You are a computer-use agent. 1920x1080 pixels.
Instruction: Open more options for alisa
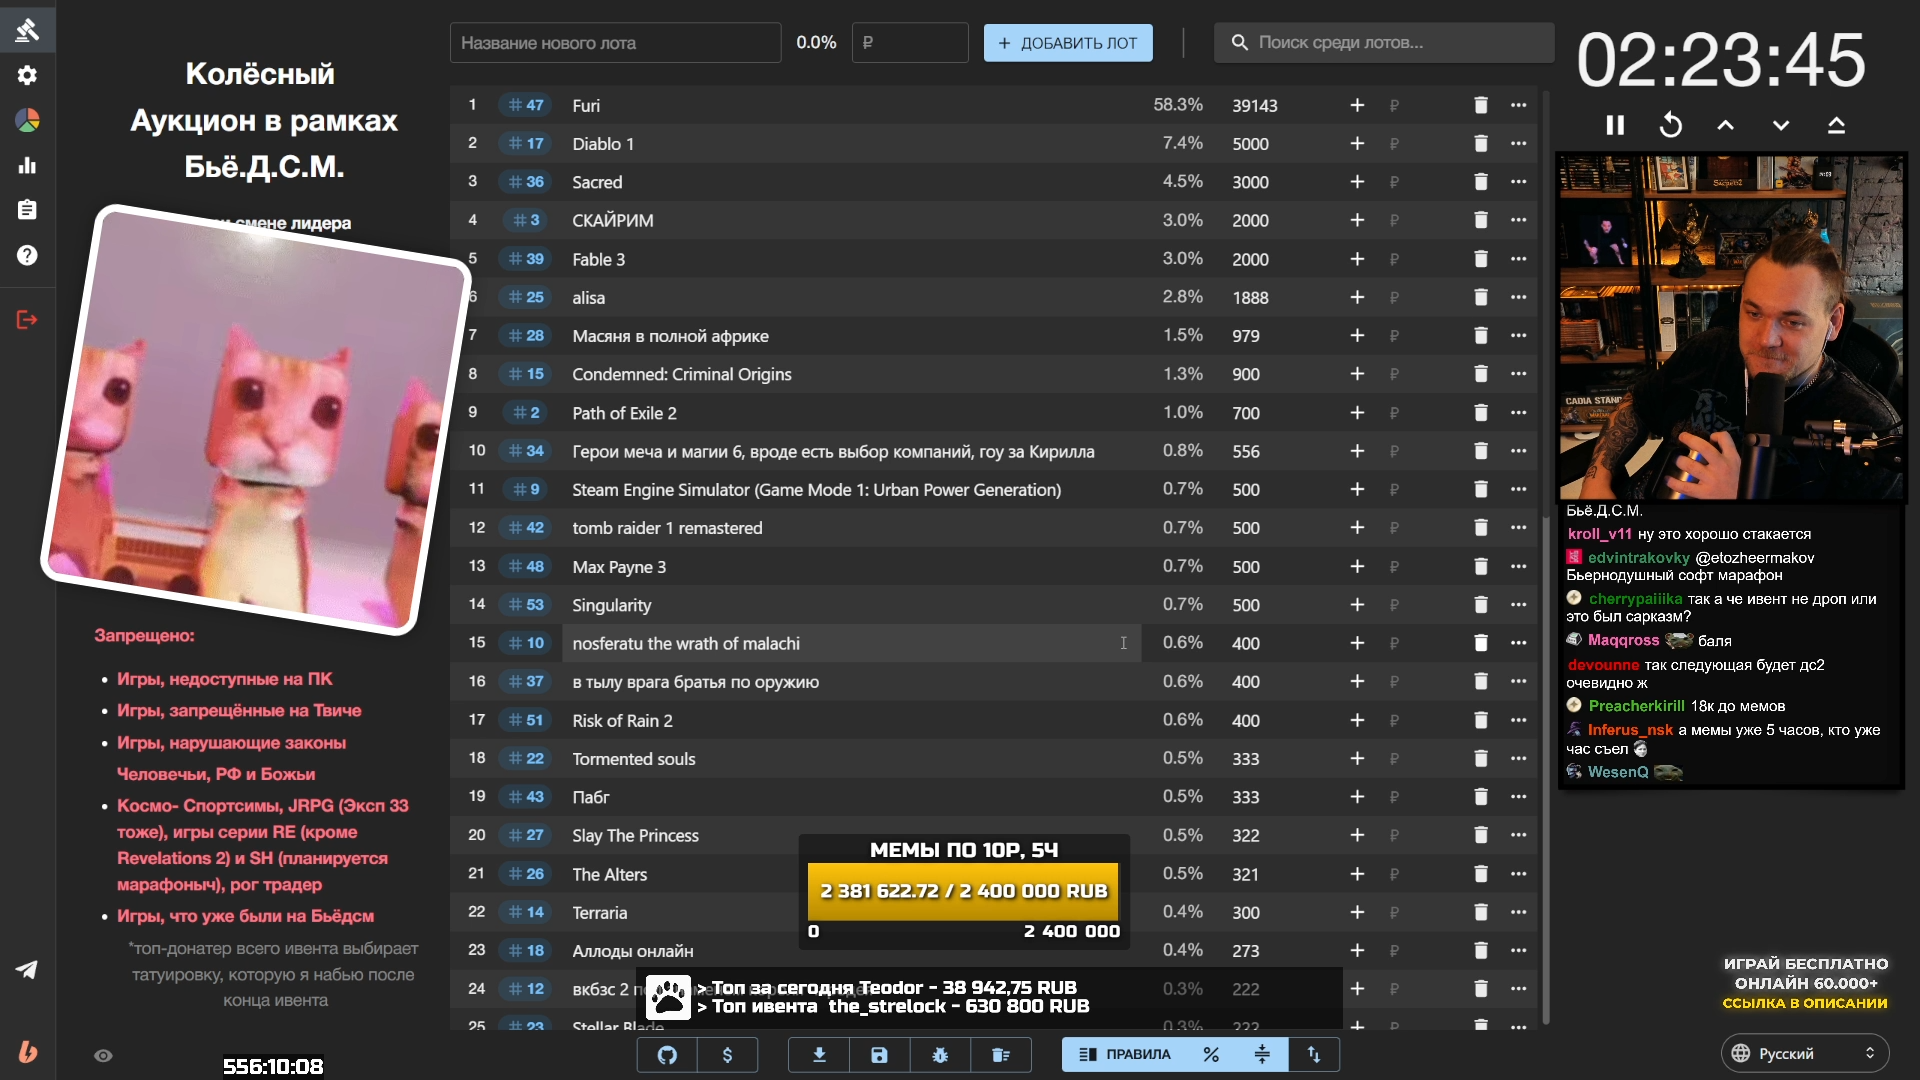click(1519, 297)
